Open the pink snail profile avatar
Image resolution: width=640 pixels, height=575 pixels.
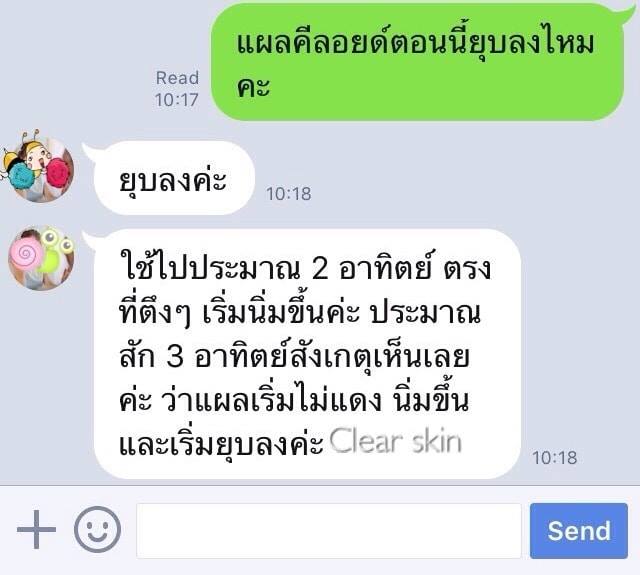pyautogui.click(x=41, y=258)
